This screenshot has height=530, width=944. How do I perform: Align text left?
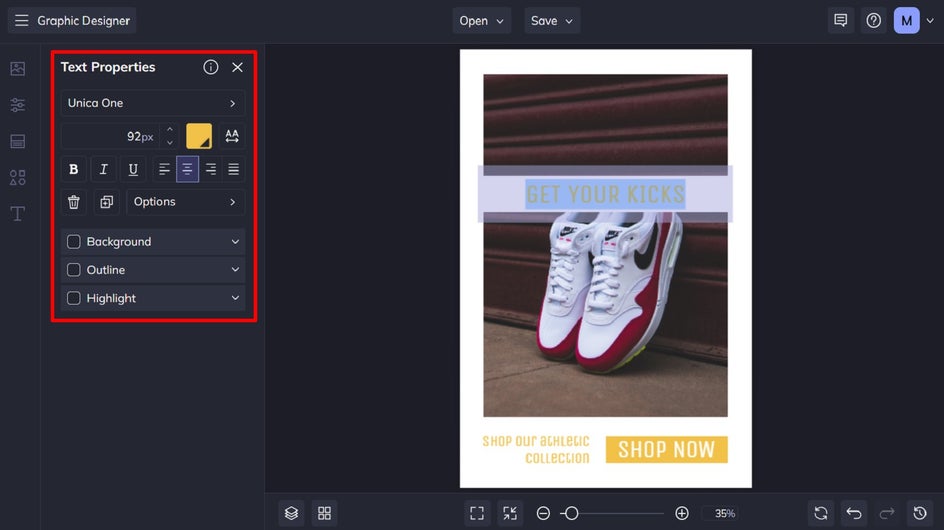(164, 169)
